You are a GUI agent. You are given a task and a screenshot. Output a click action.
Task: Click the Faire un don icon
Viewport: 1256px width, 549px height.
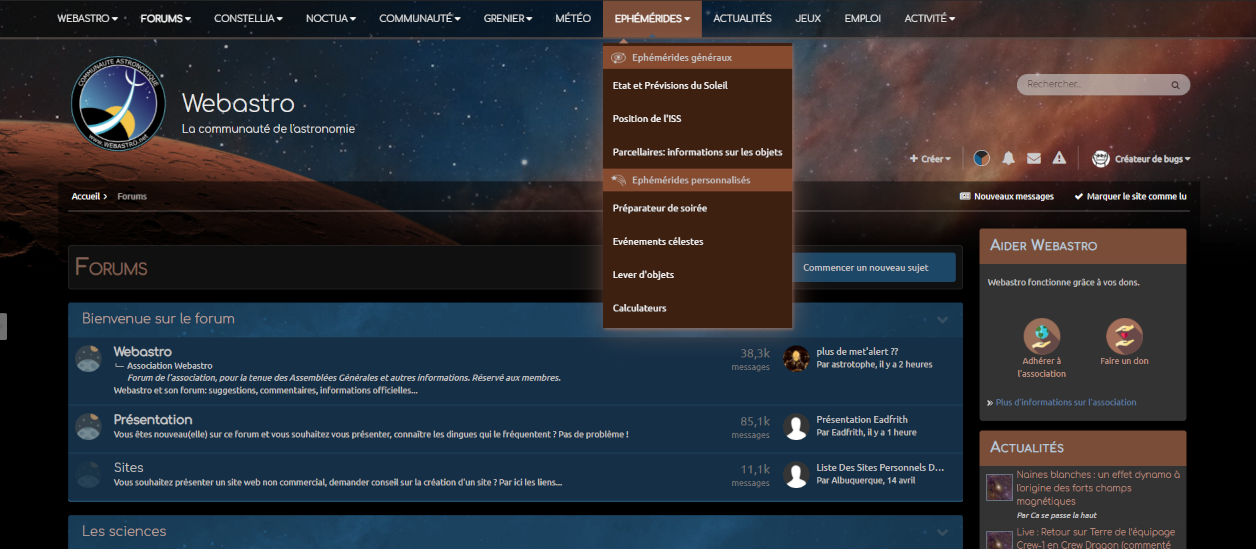pyautogui.click(x=1124, y=335)
